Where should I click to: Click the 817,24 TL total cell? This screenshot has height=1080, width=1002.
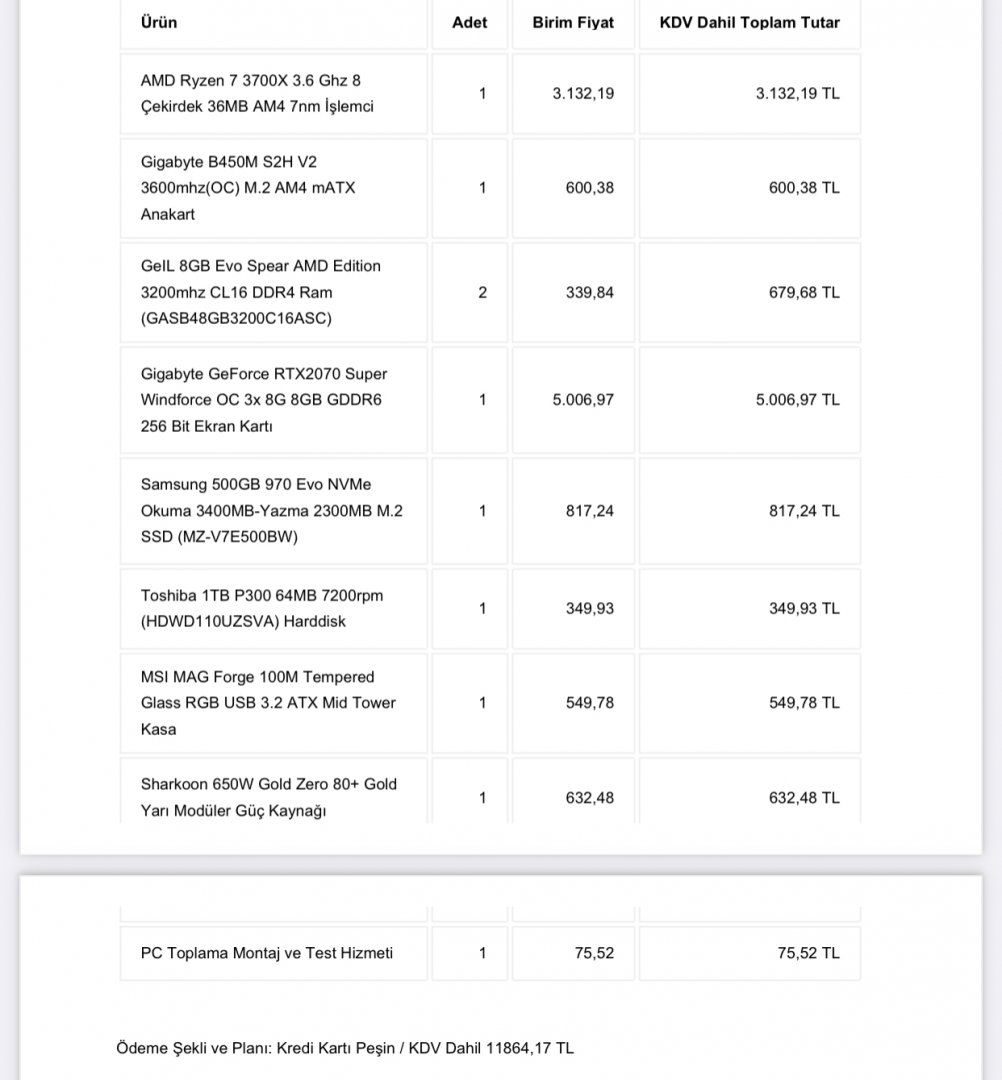tap(804, 510)
